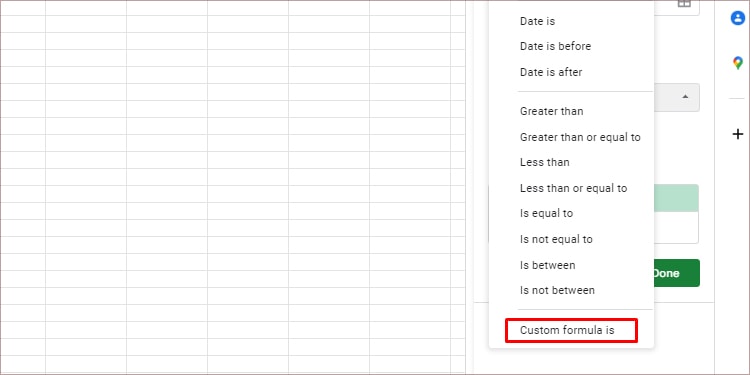Screen dimensions: 750x375
Task: Click the plus icon to get add-ons
Action: coord(738,134)
